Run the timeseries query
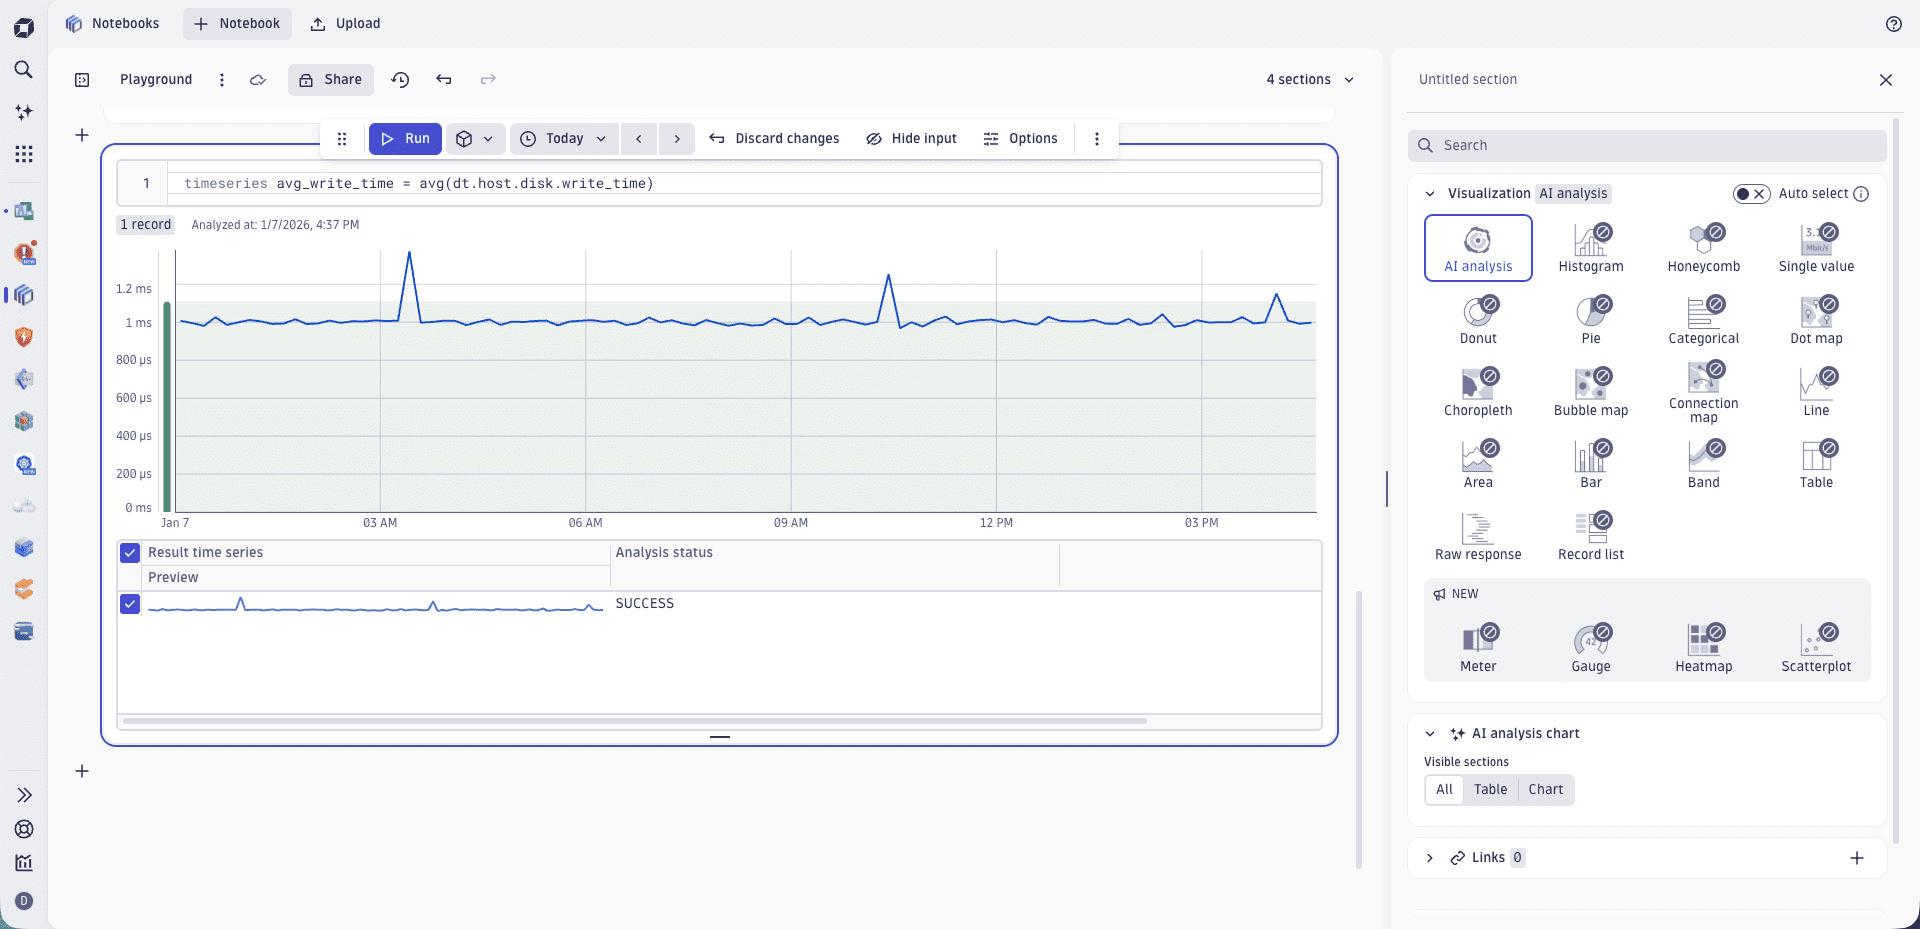Screen dimensions: 1920x929 coord(405,139)
